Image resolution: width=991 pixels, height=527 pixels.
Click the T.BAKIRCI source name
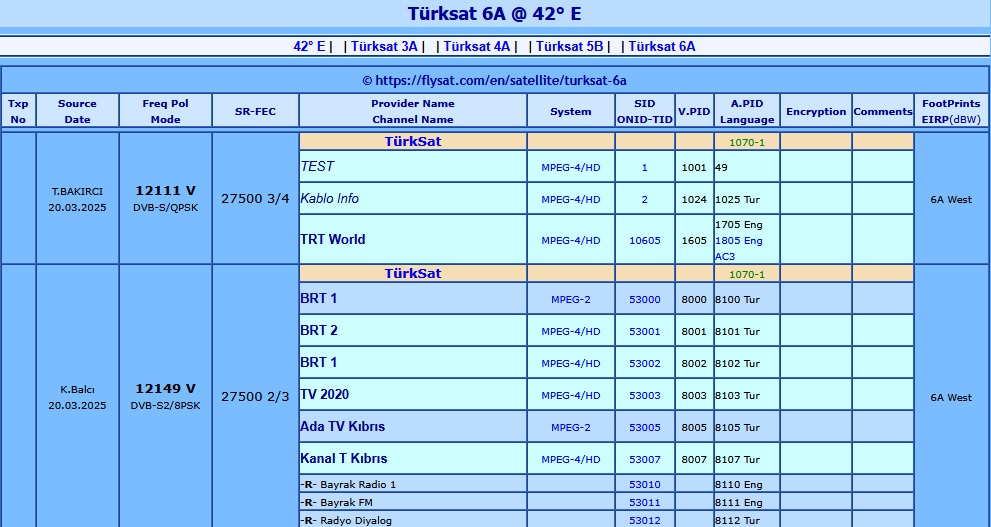[77, 191]
